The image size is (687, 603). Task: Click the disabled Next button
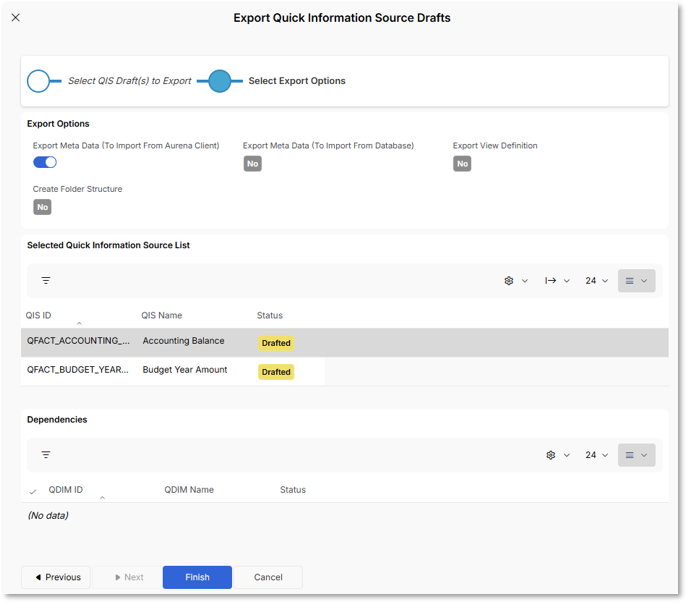127,578
